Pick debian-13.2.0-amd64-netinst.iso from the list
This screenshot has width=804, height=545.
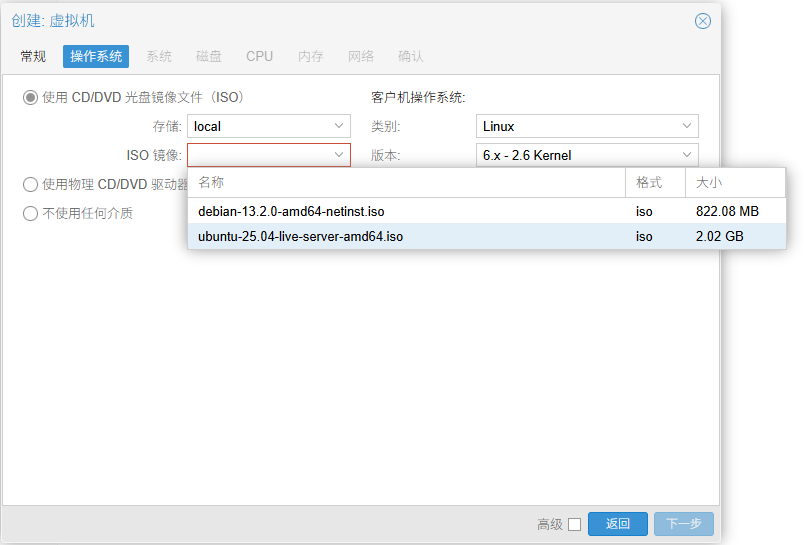[291, 212]
